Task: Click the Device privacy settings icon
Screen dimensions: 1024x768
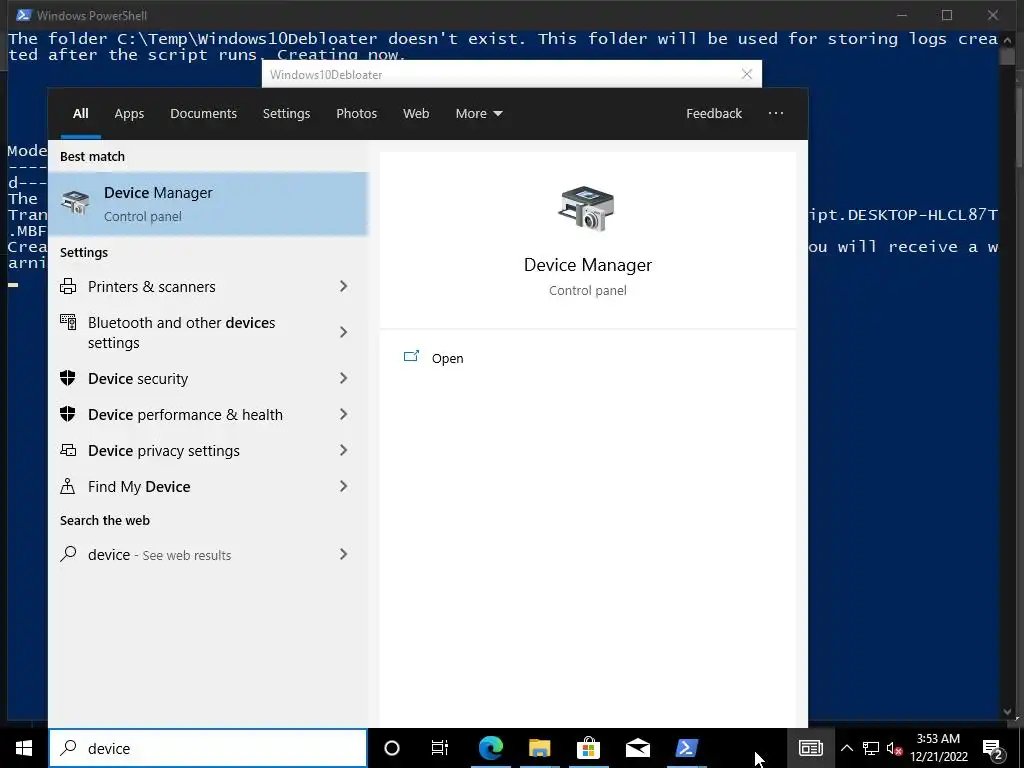Action: 68,450
